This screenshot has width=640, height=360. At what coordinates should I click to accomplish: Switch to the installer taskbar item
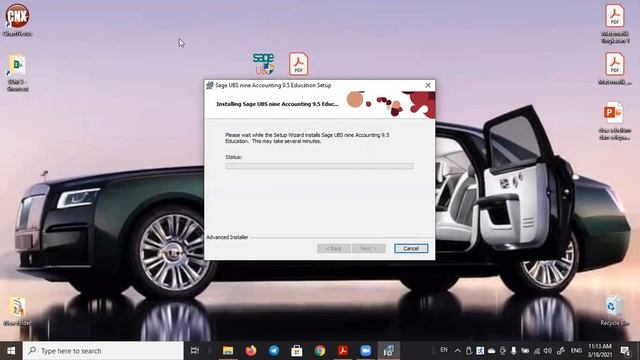click(x=388, y=351)
